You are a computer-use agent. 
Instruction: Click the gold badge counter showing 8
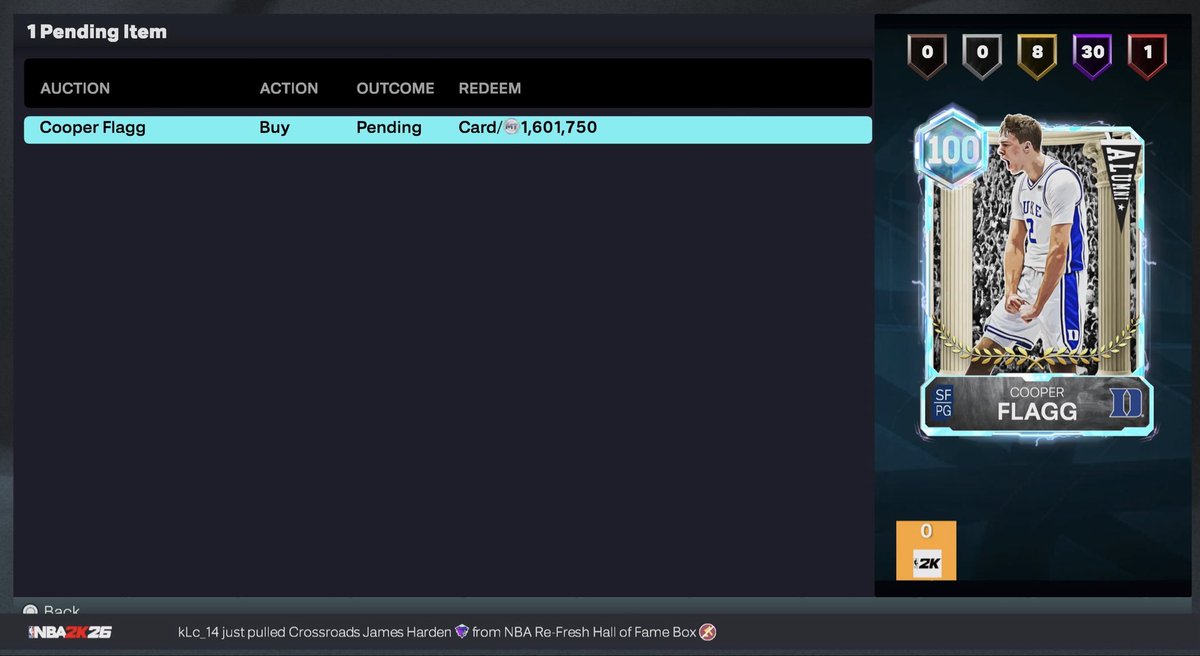tap(1037, 58)
